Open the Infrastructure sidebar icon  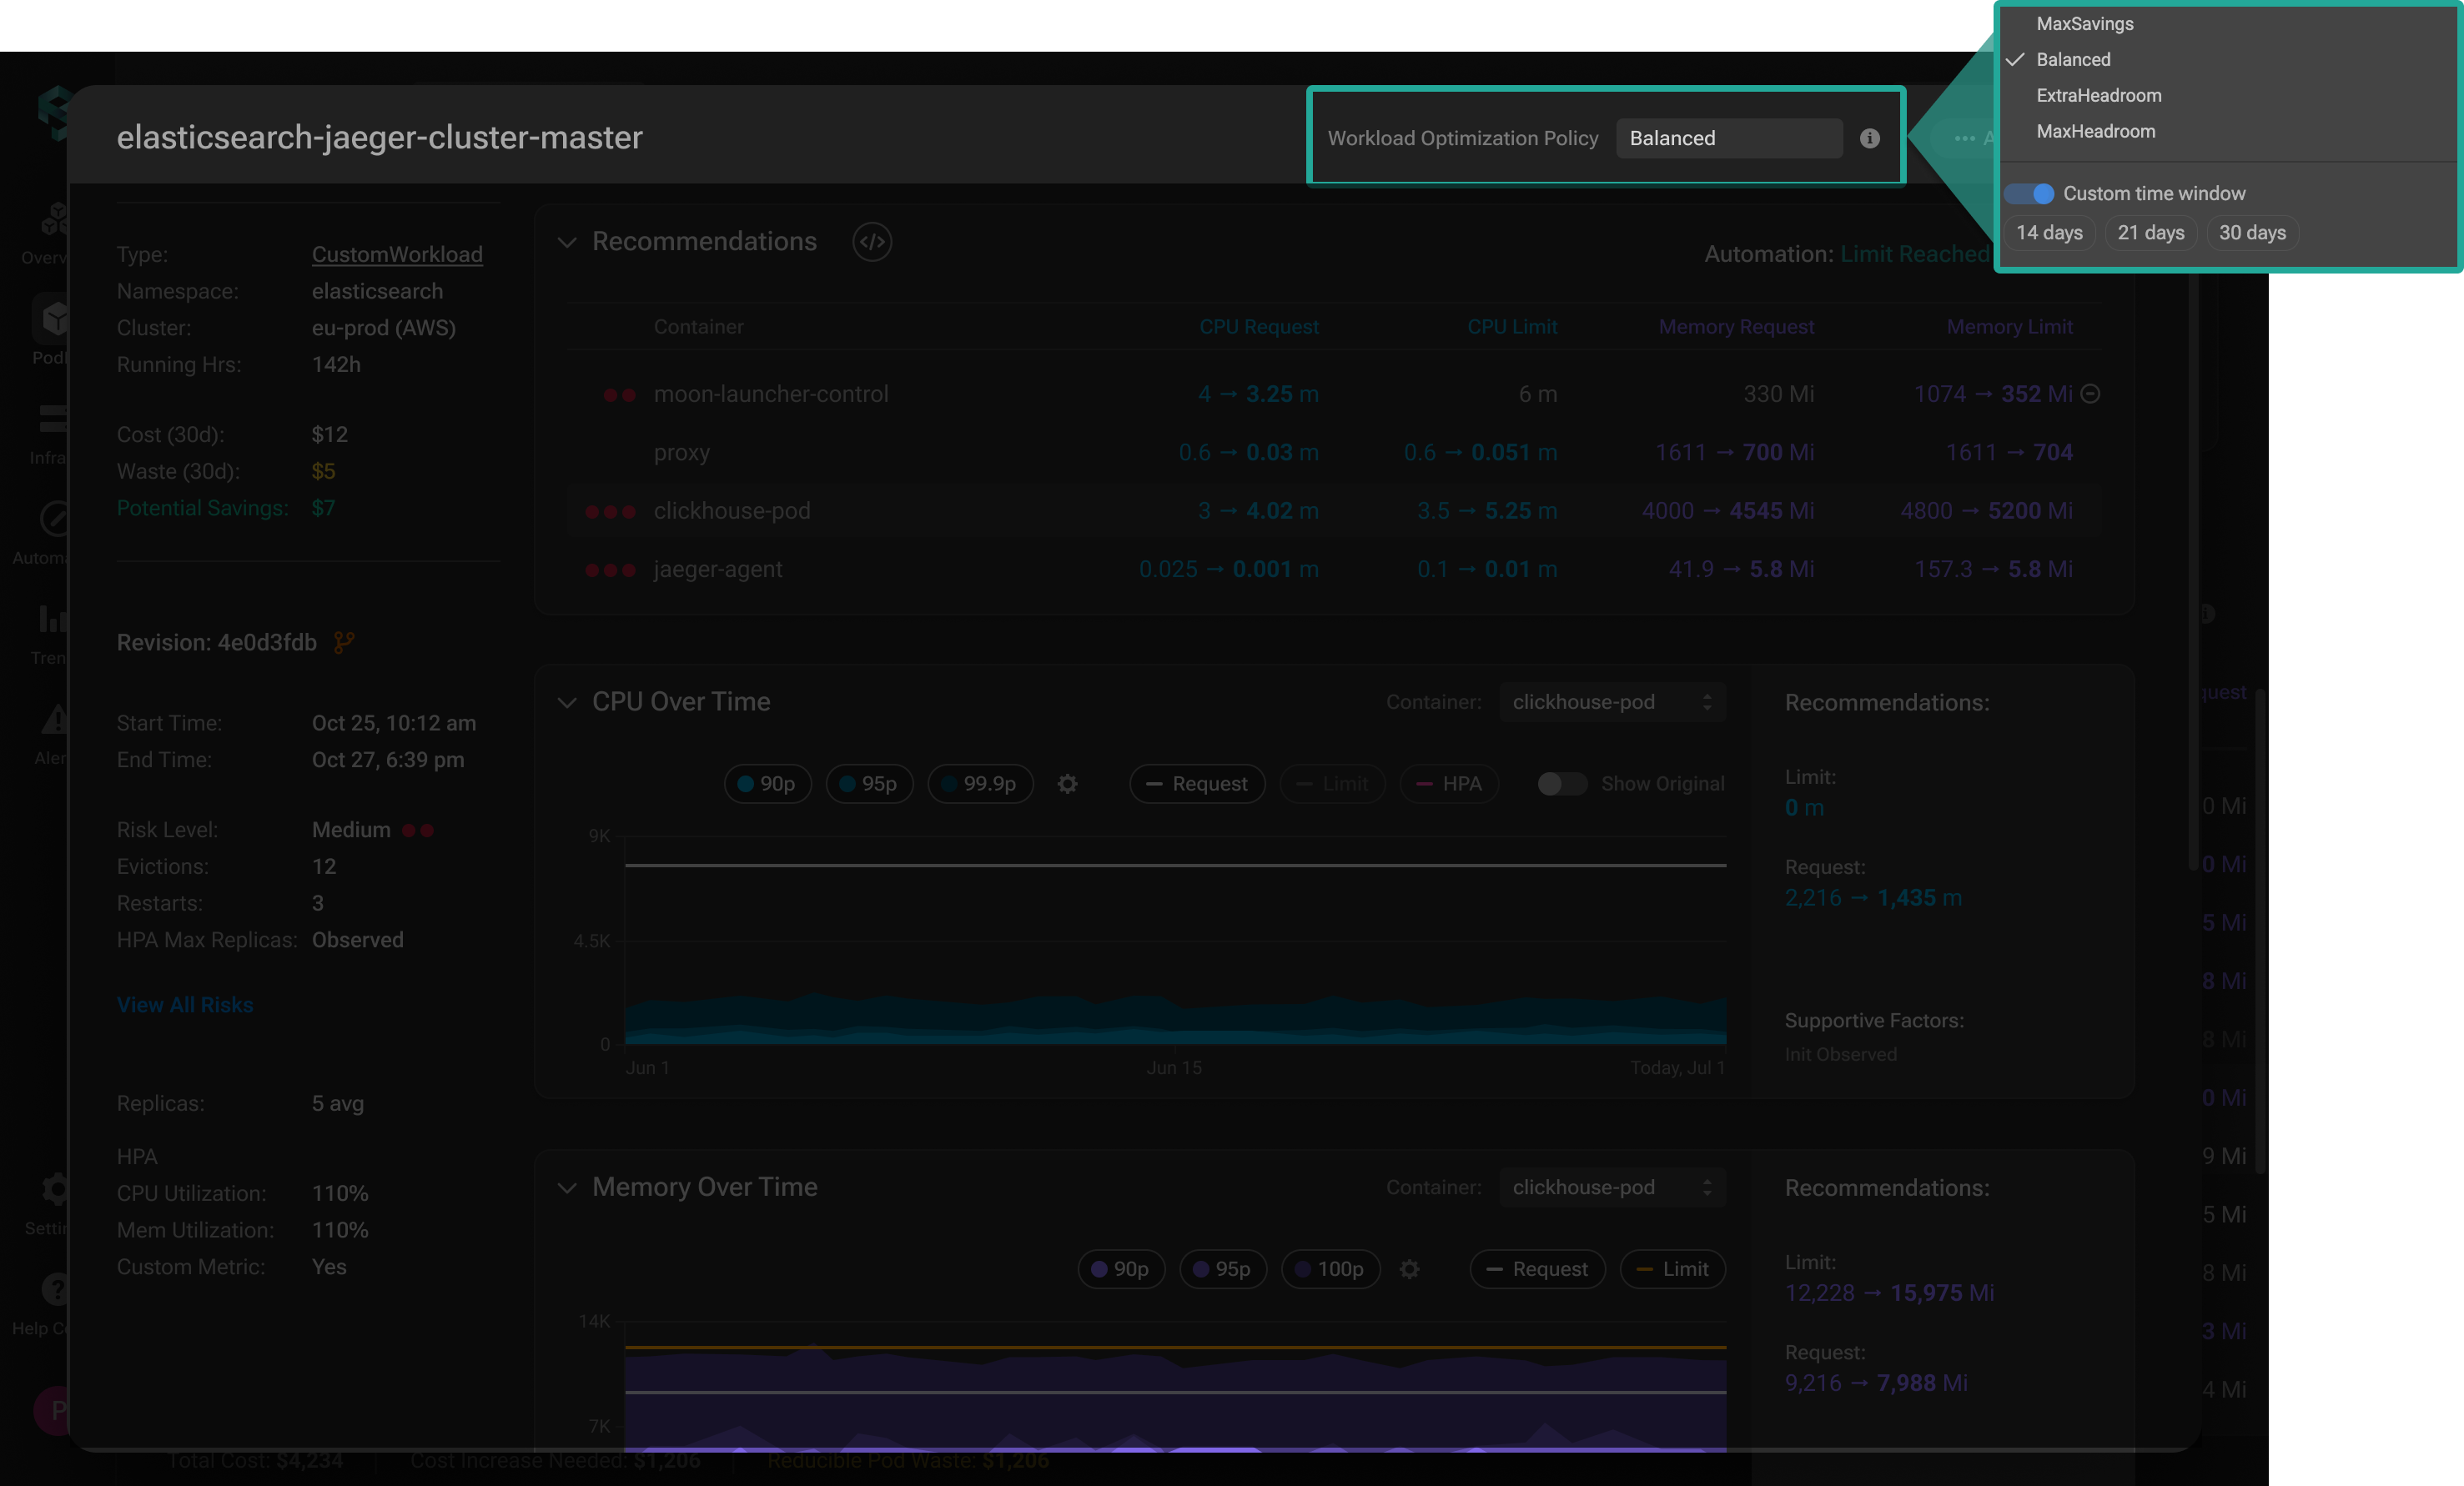54,419
